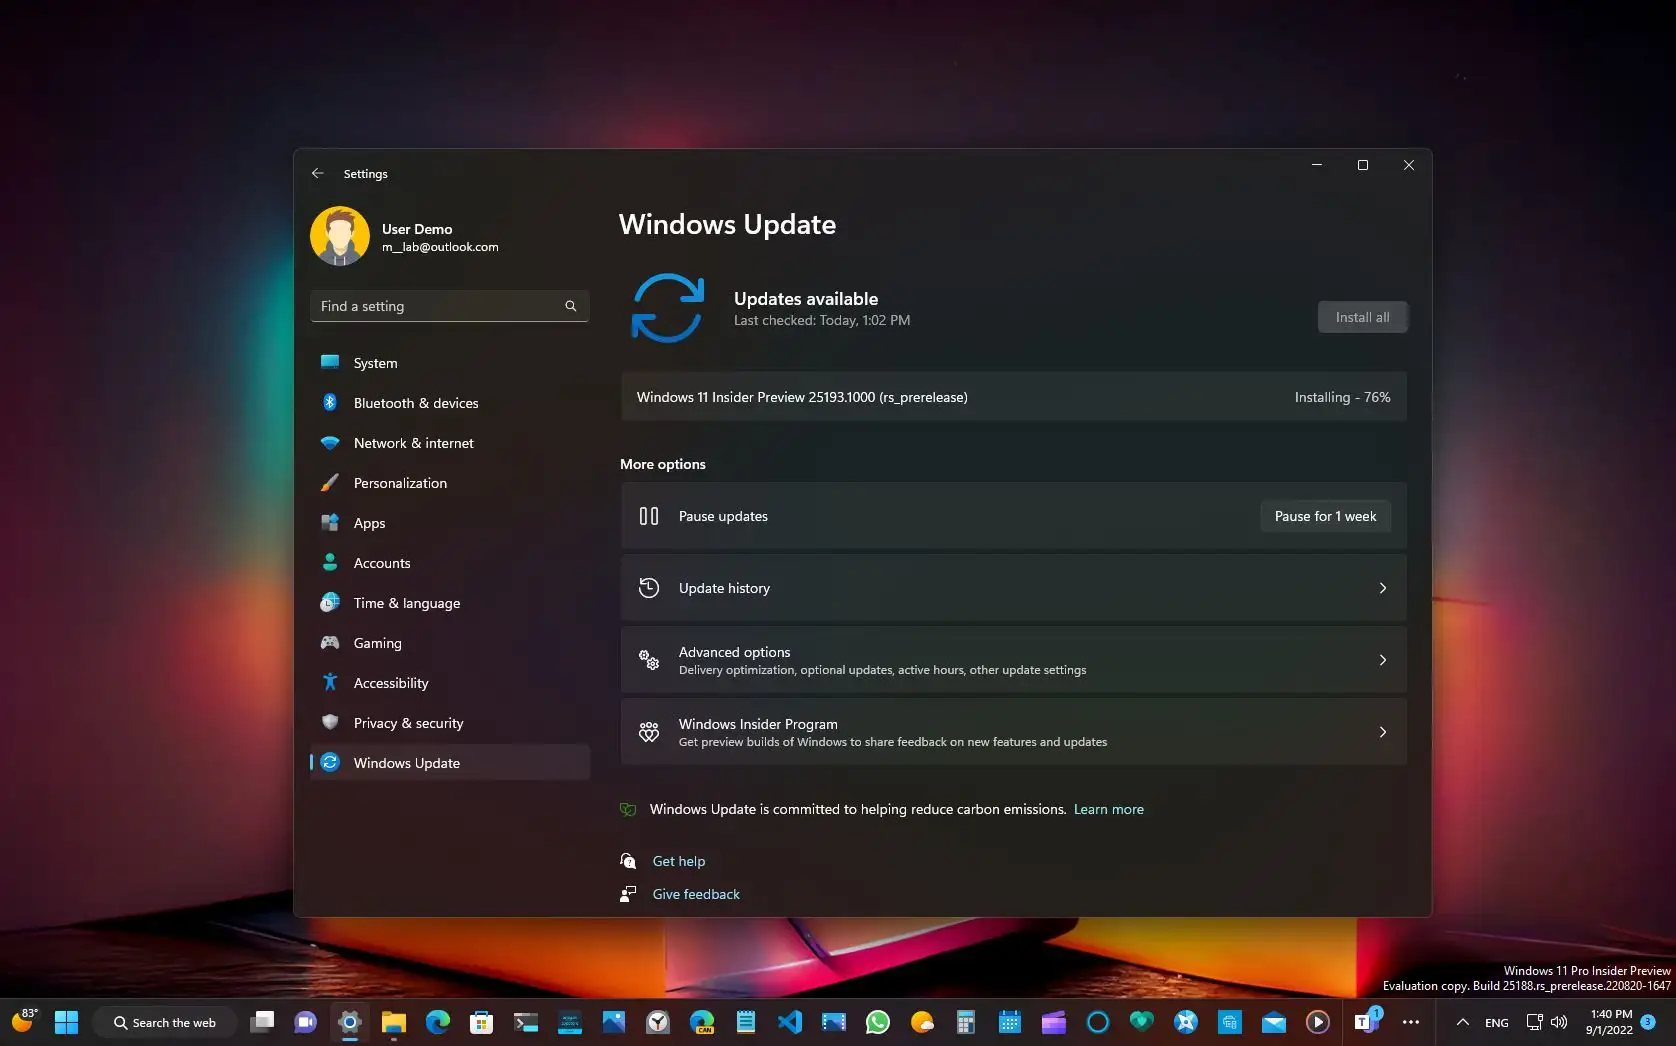Open Calendar app from taskbar
Image resolution: width=1676 pixels, height=1046 pixels.
(x=1009, y=1022)
